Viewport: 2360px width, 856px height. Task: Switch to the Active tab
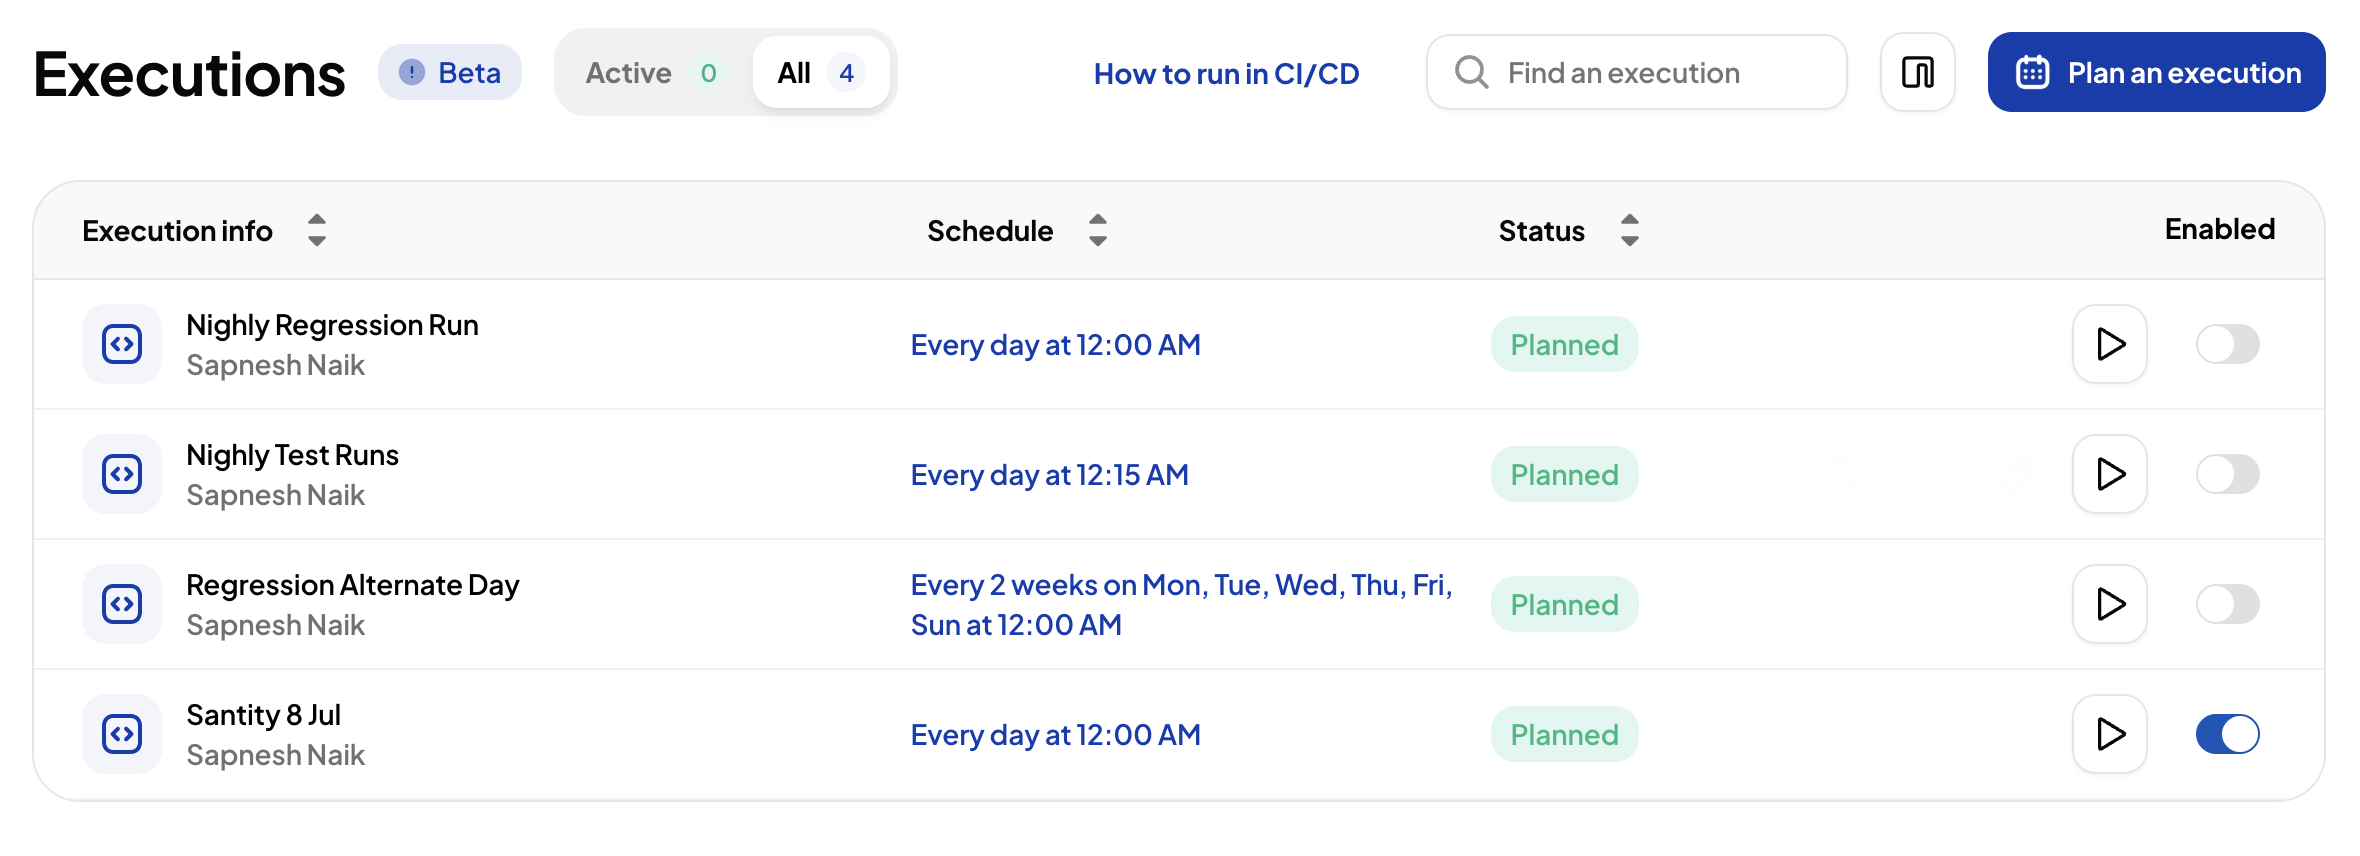coord(654,72)
